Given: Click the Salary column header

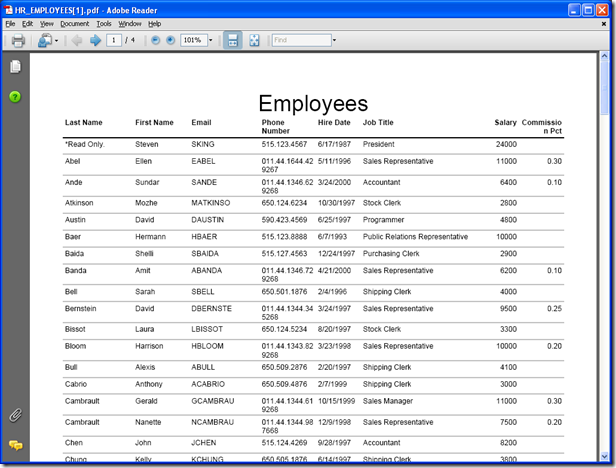Looking at the screenshot, I should coord(505,123).
